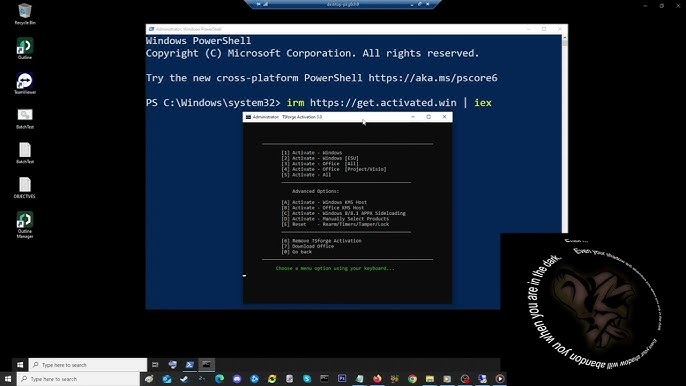Open Discord from the host taskbar
This screenshot has height=386, width=686.
(x=237, y=379)
